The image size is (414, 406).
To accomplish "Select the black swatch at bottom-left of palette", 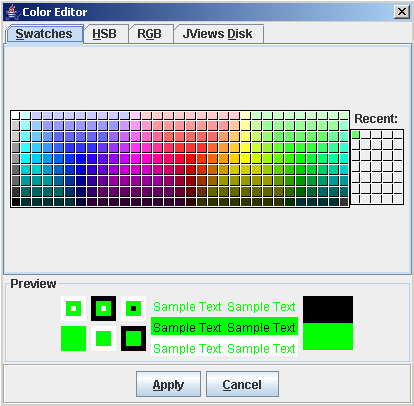I will [16, 202].
